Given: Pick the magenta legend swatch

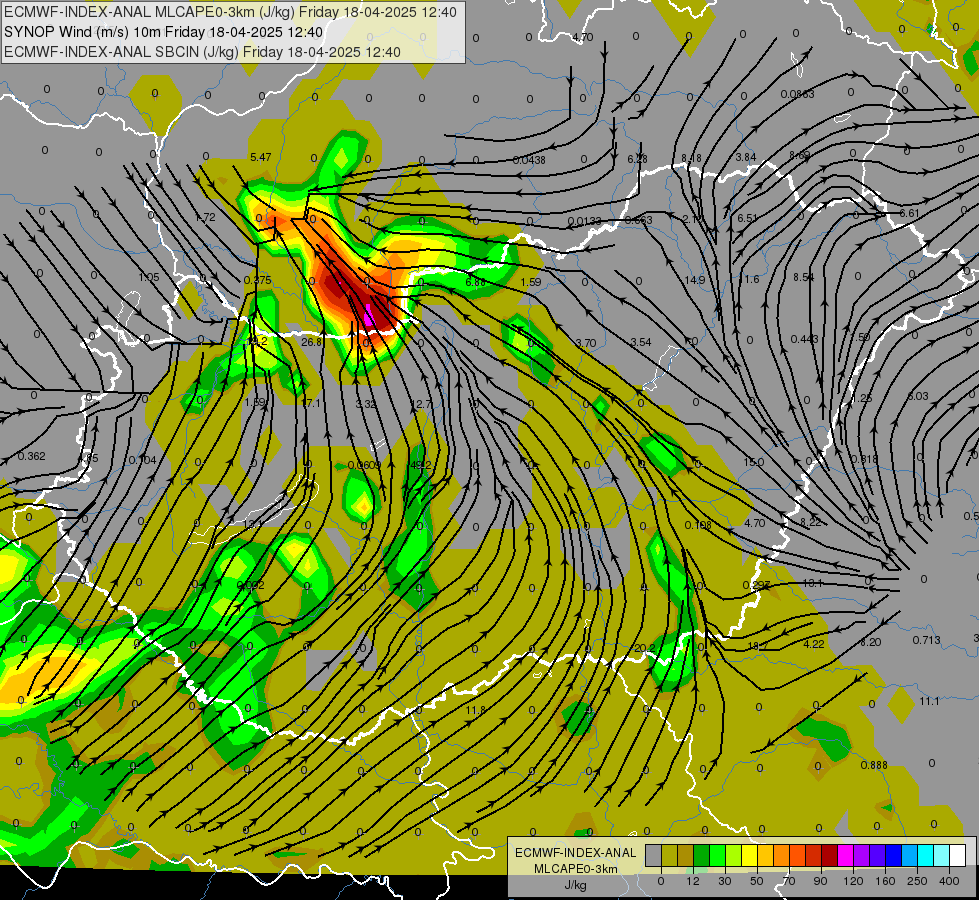Looking at the screenshot, I should pyautogui.click(x=846, y=856).
